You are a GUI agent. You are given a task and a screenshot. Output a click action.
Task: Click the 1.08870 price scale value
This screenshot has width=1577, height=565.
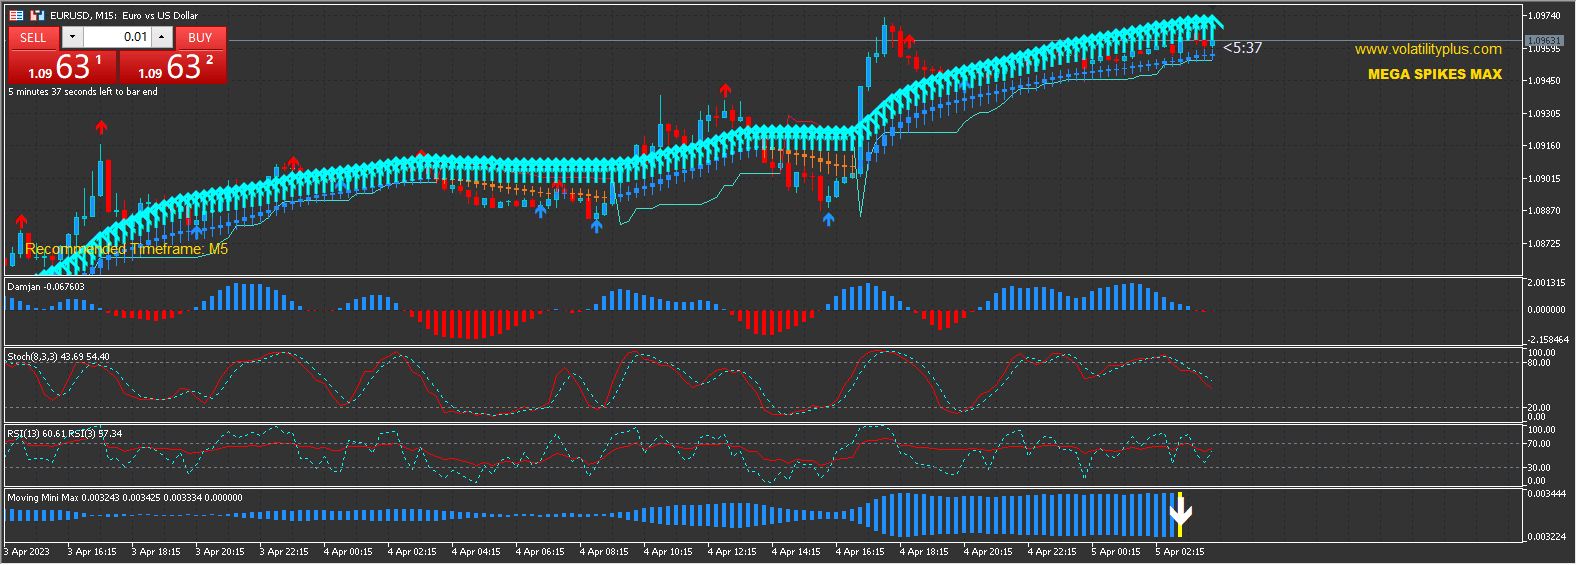tap(1544, 211)
